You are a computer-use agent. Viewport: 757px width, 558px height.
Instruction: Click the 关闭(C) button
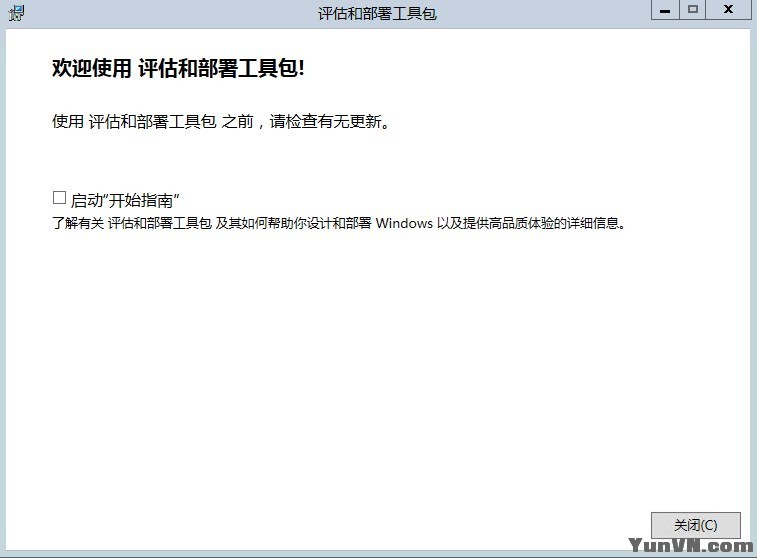pyautogui.click(x=695, y=525)
